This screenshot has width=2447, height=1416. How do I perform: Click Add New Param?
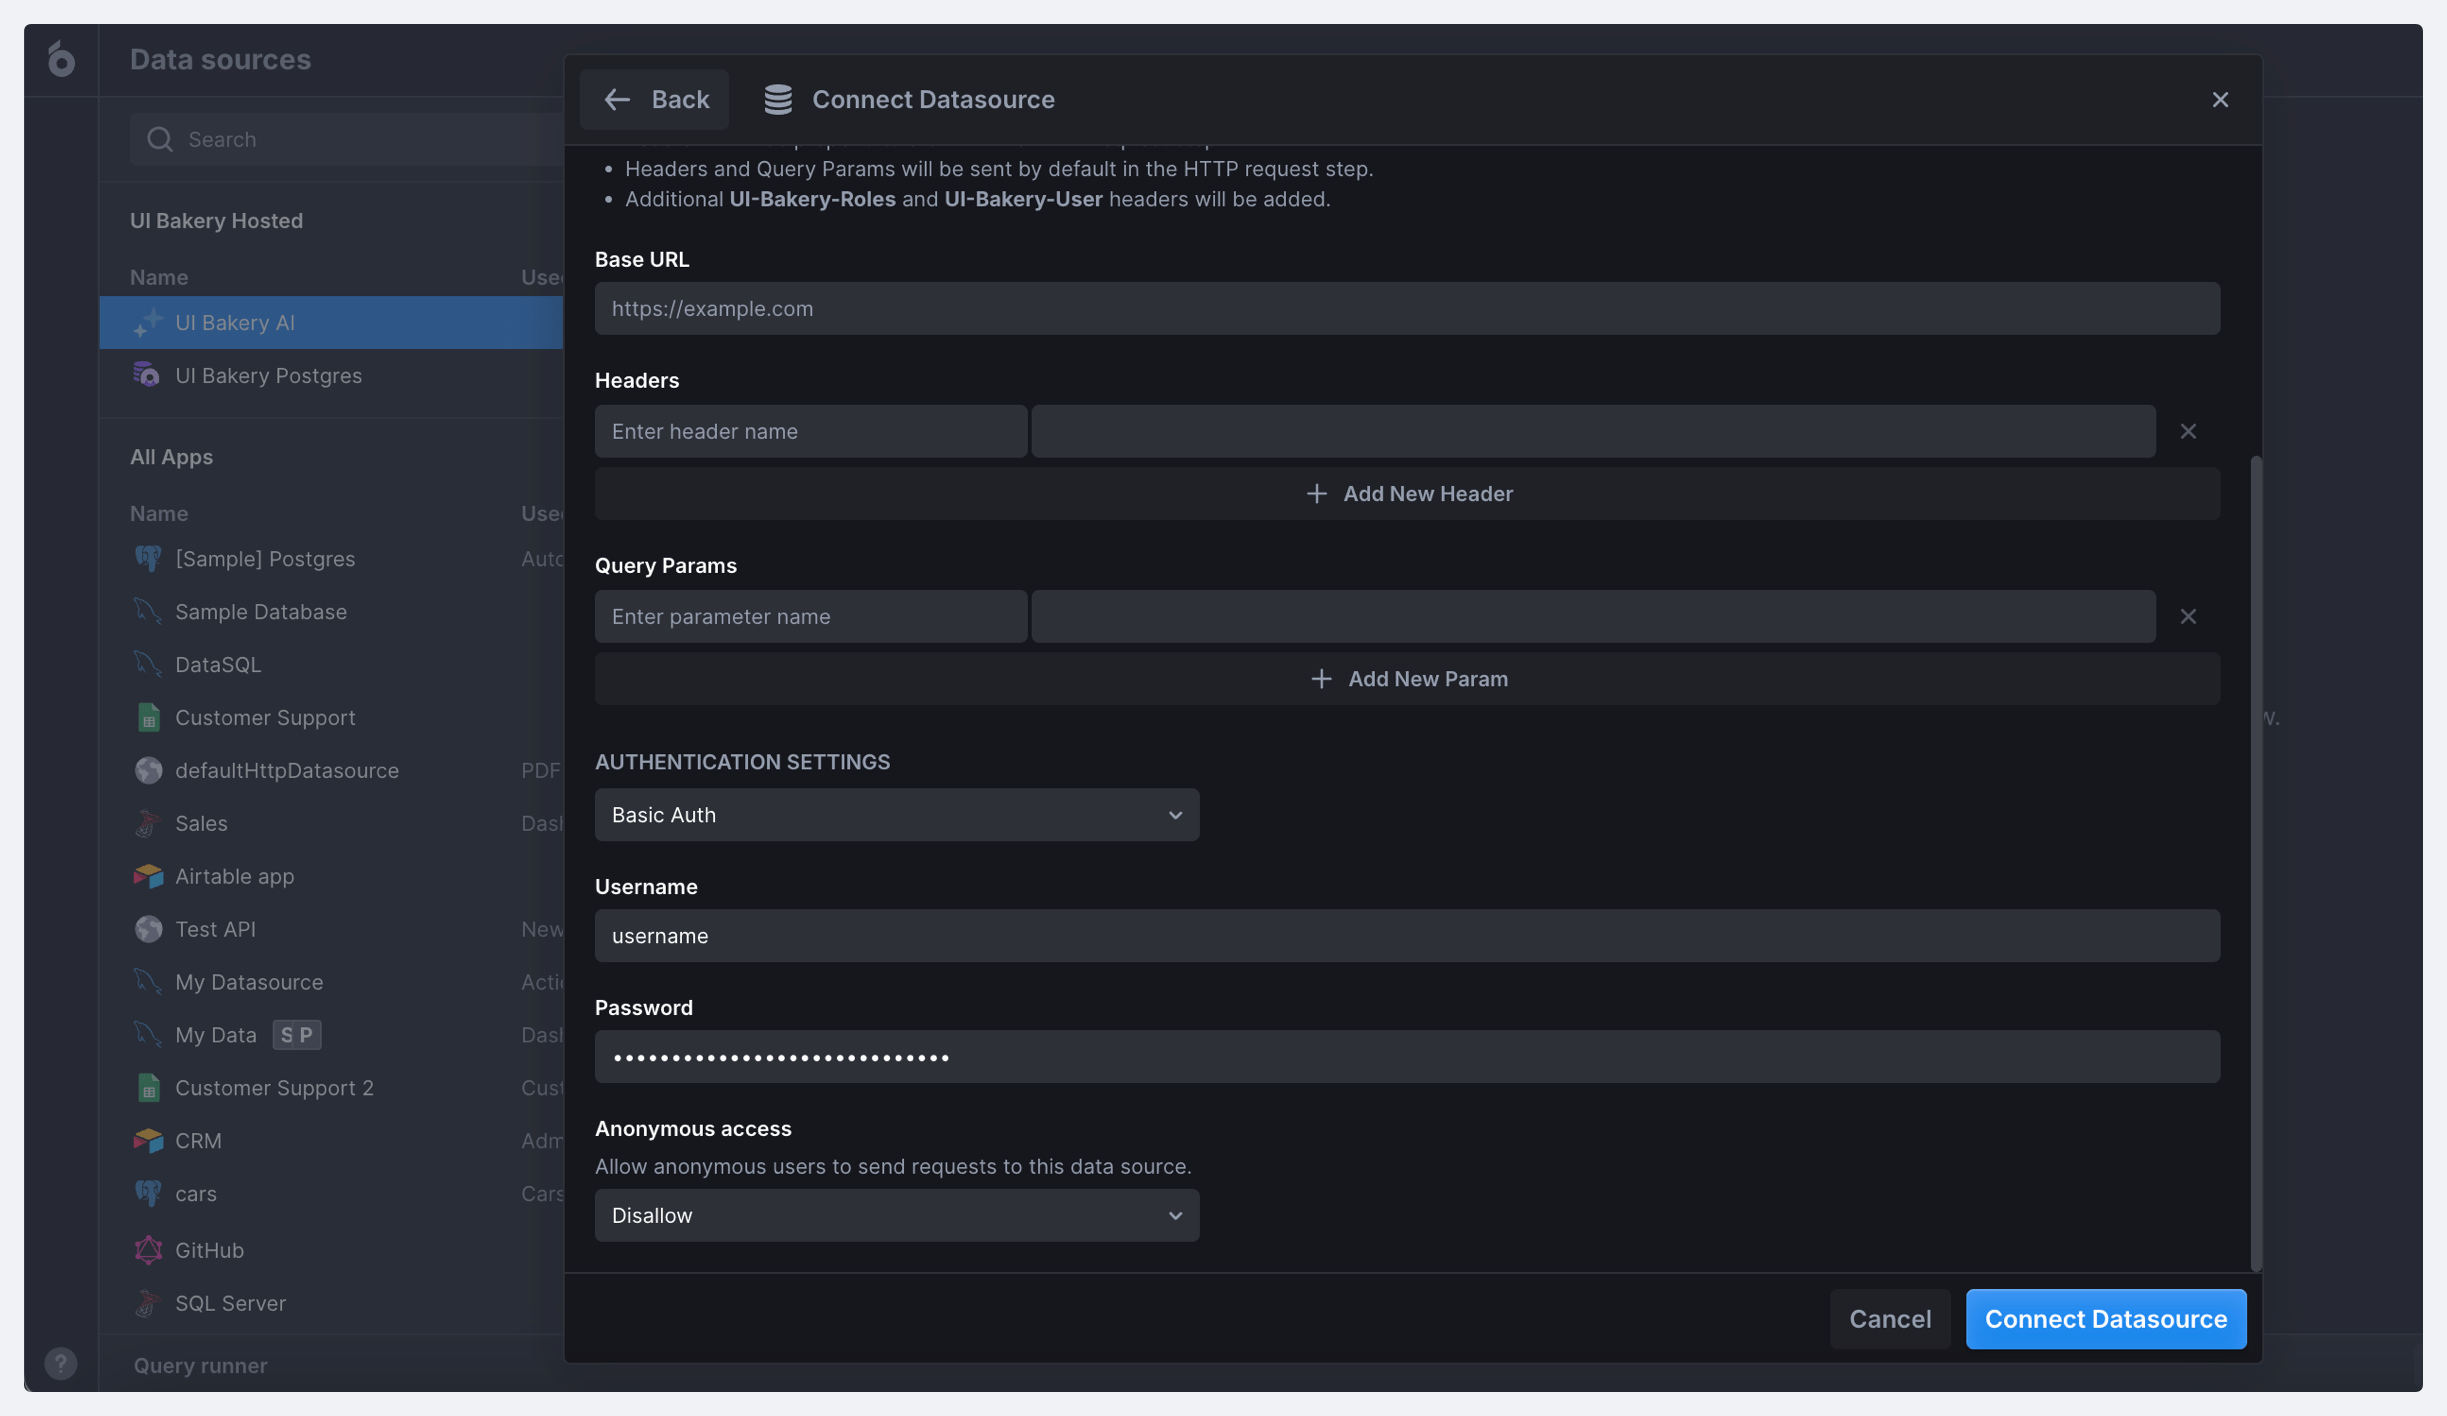[x=1407, y=679]
